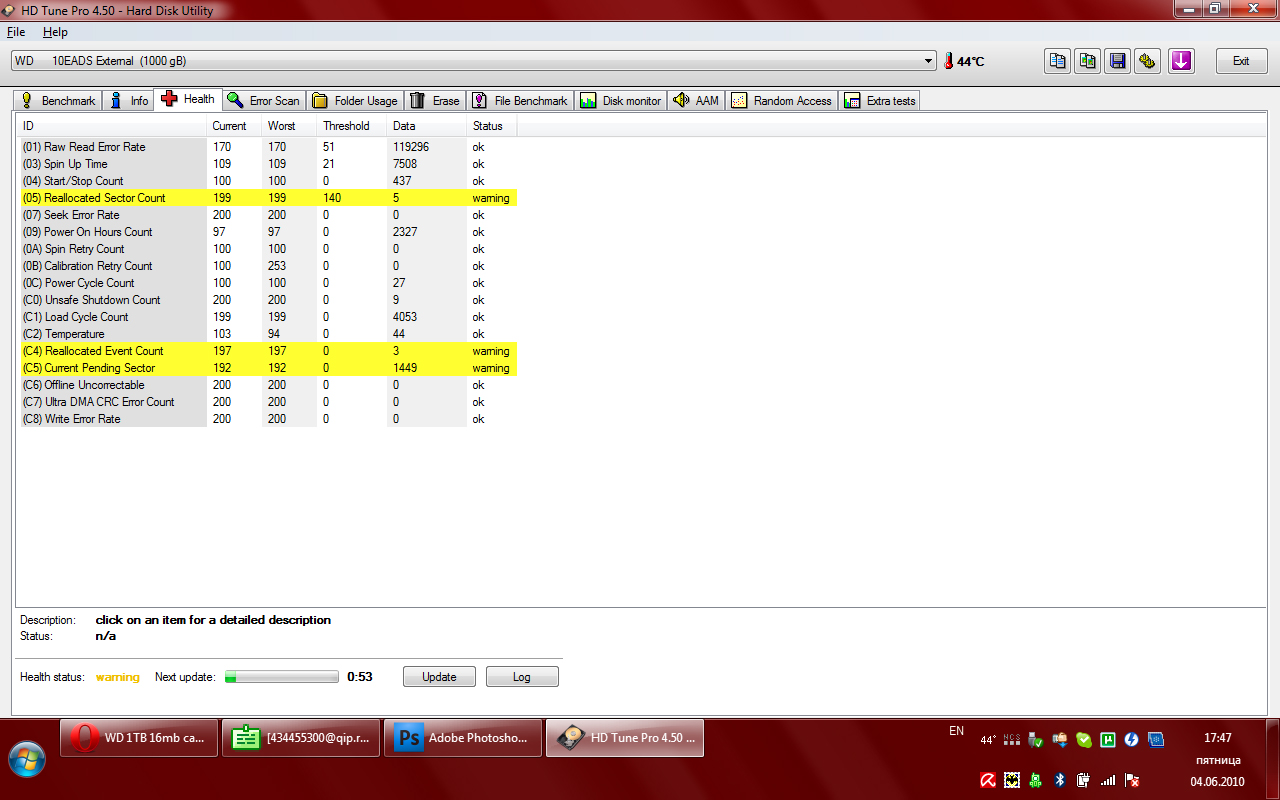Image resolution: width=1280 pixels, height=800 pixels.
Task: Click the Update button
Action: 439,677
